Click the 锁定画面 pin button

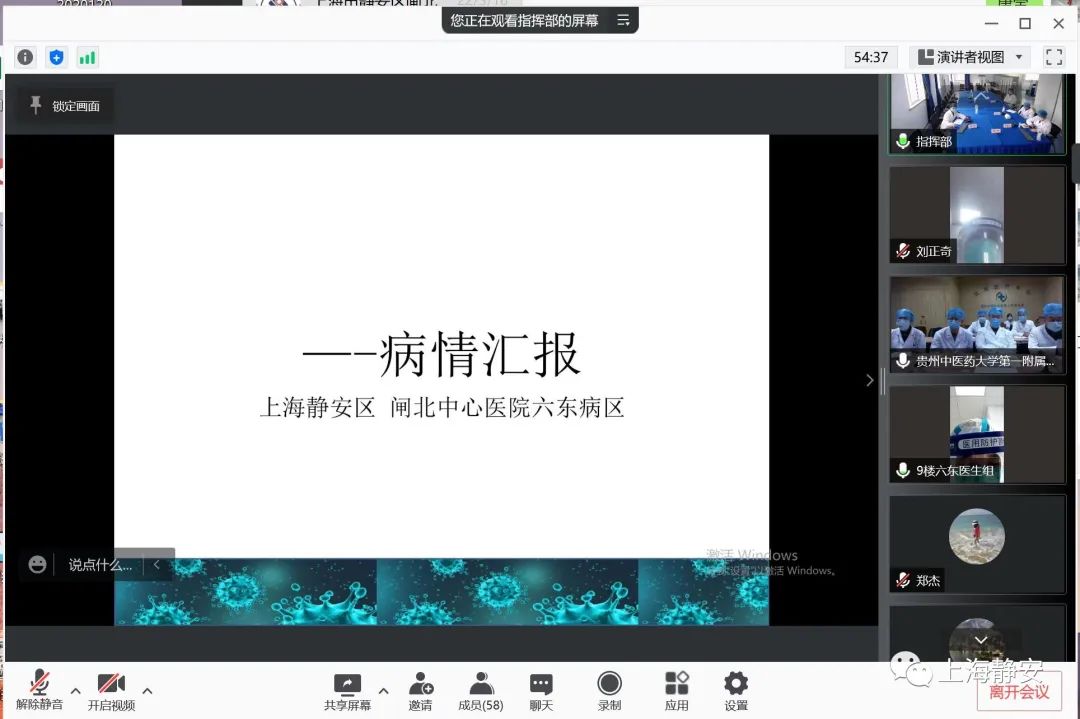click(66, 106)
